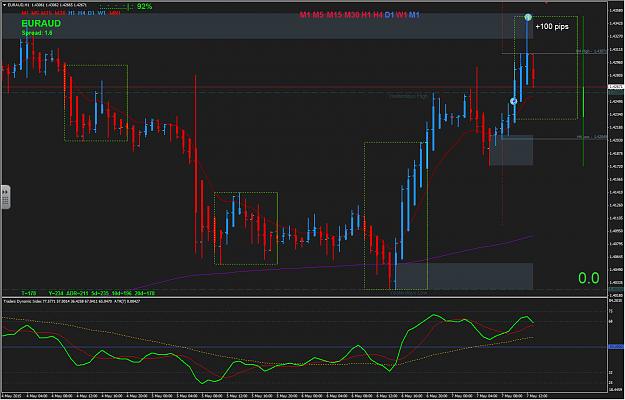Click the ADR=211 statistic in the green range row
The height and width of the screenshot is (400, 625).
coord(78,293)
